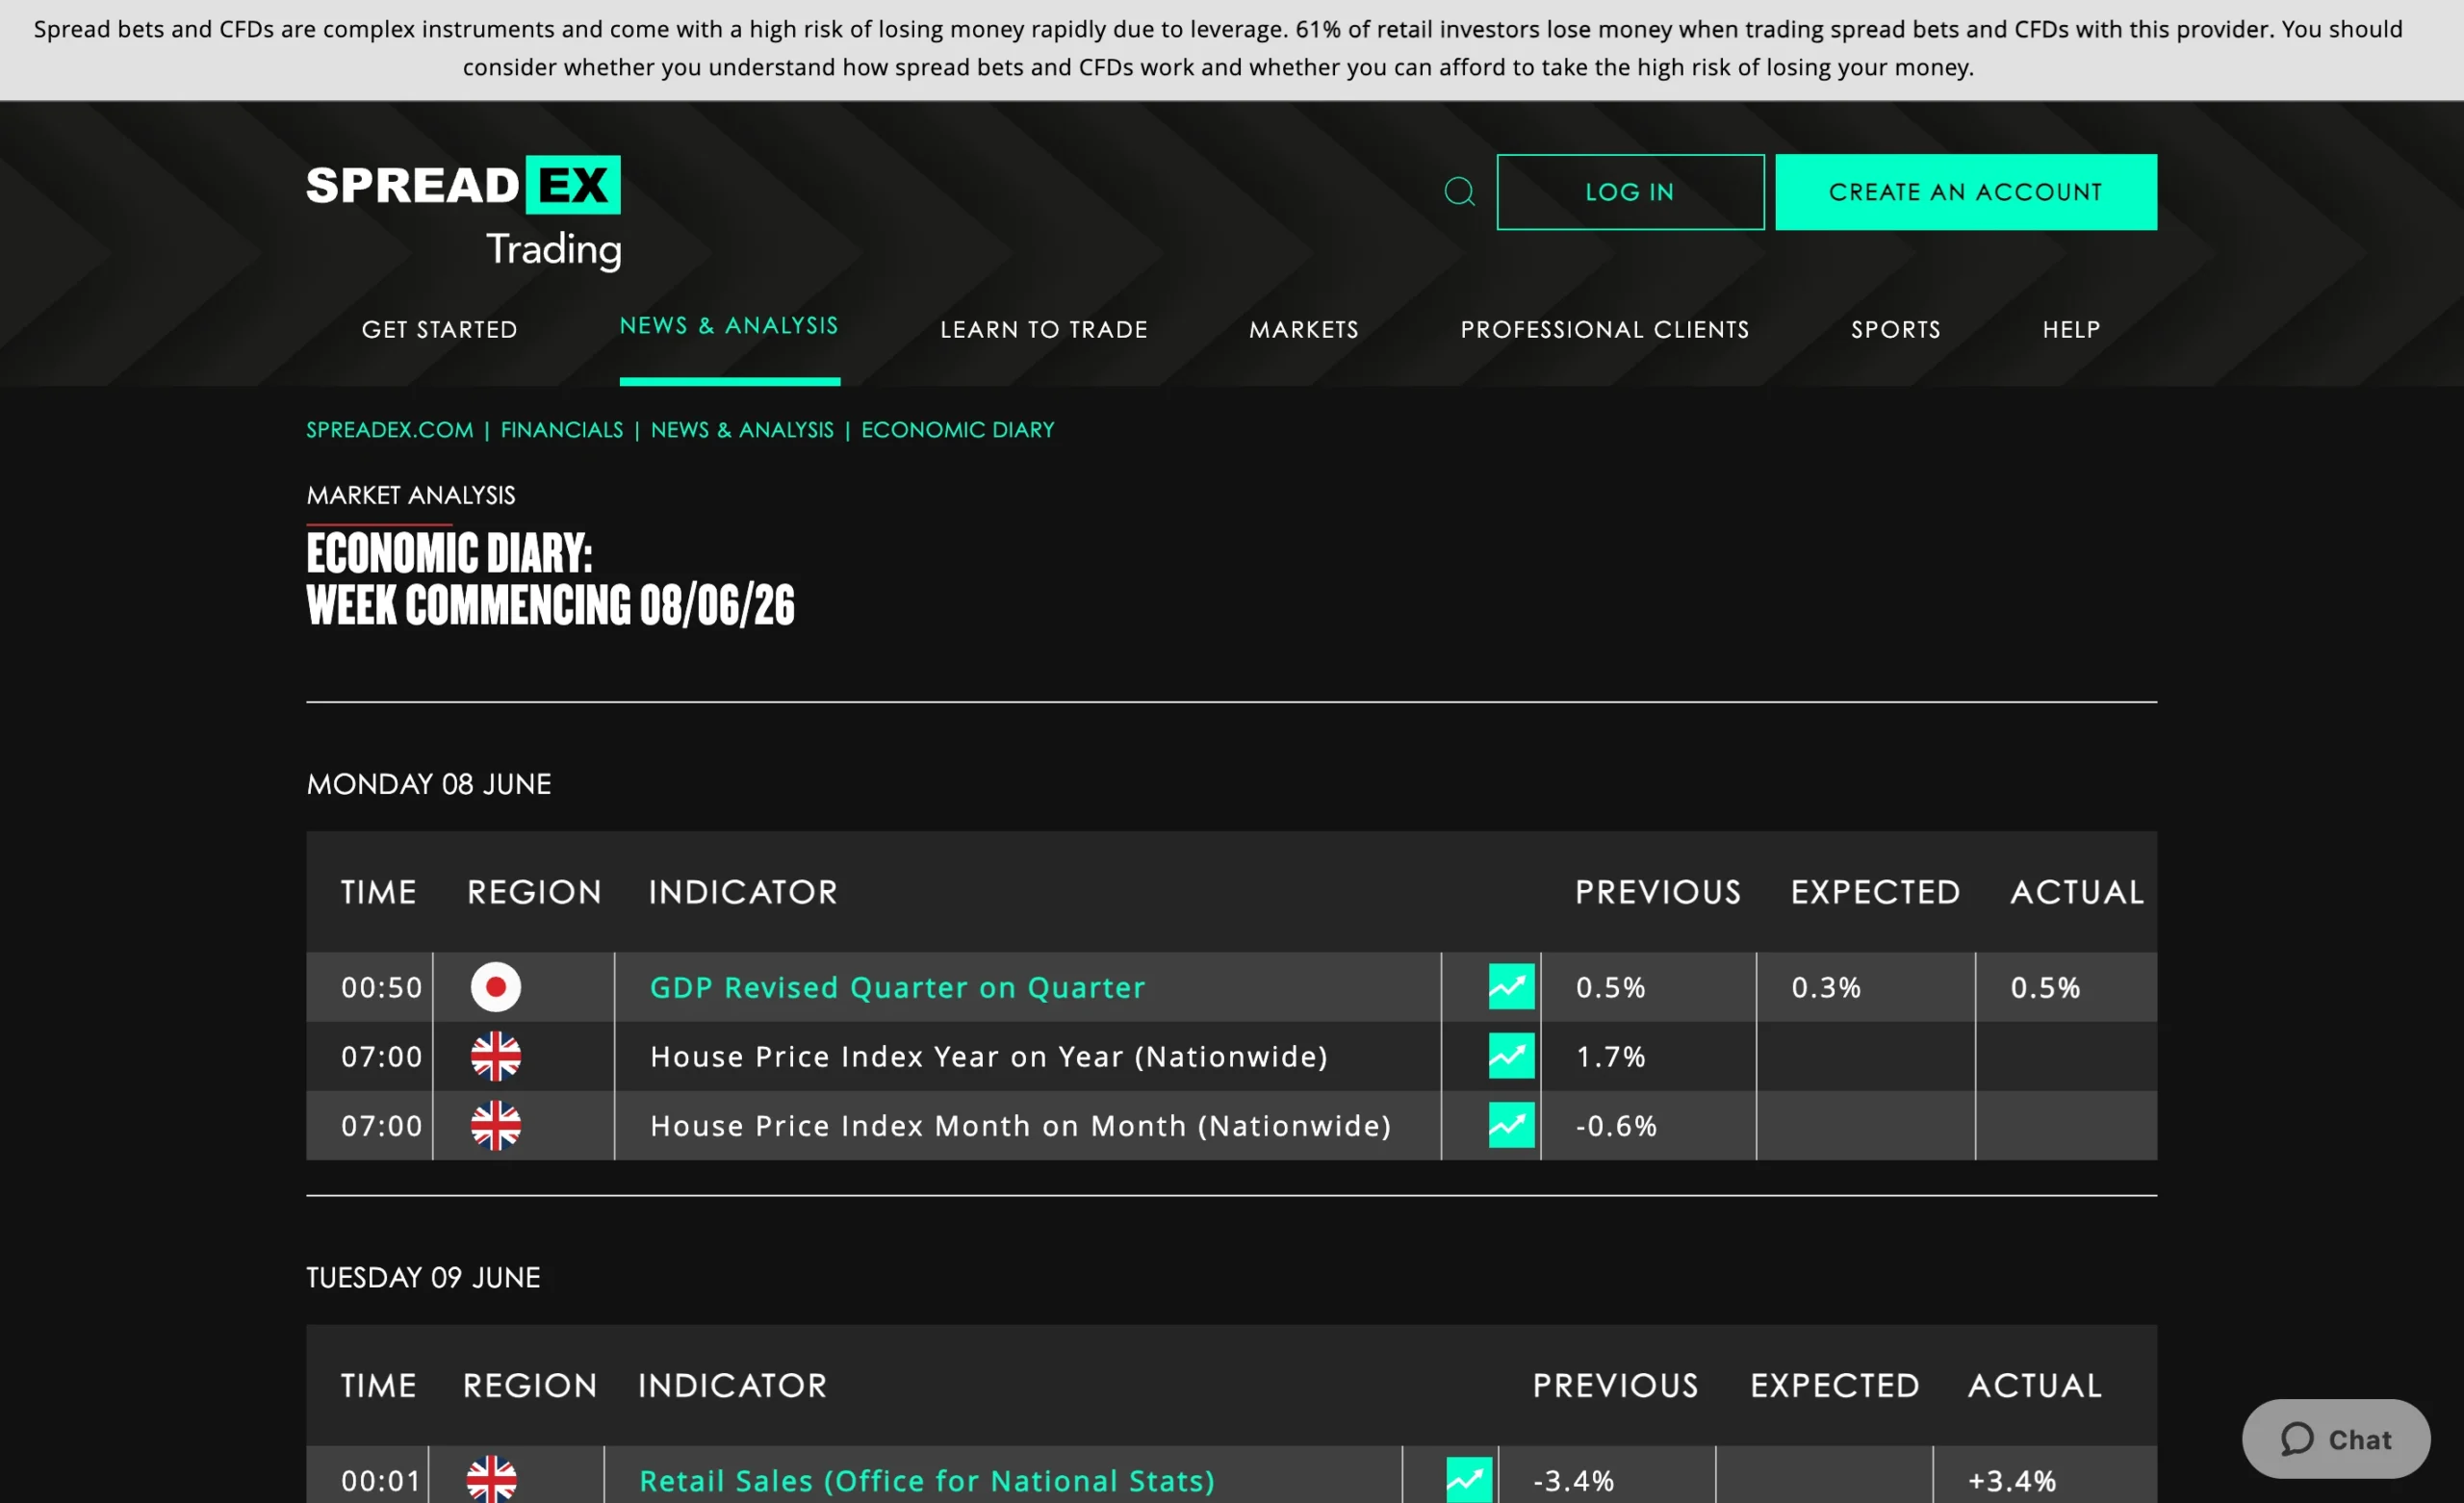Click the LOG IN button
Screen dimensions: 2464x1503
(x=1630, y=192)
